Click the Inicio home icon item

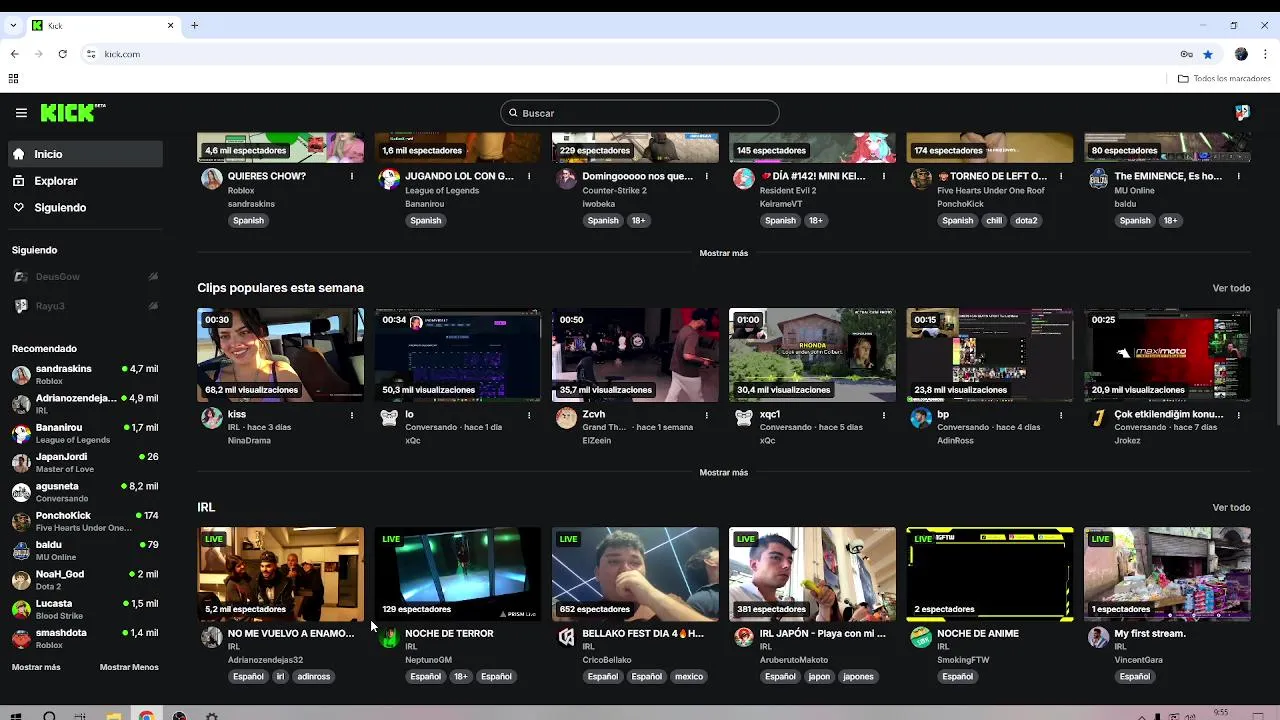coord(85,154)
